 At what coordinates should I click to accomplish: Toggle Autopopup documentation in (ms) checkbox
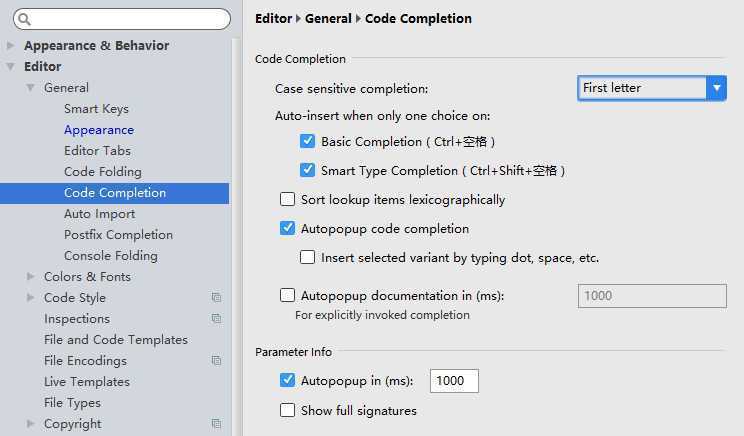(287, 295)
